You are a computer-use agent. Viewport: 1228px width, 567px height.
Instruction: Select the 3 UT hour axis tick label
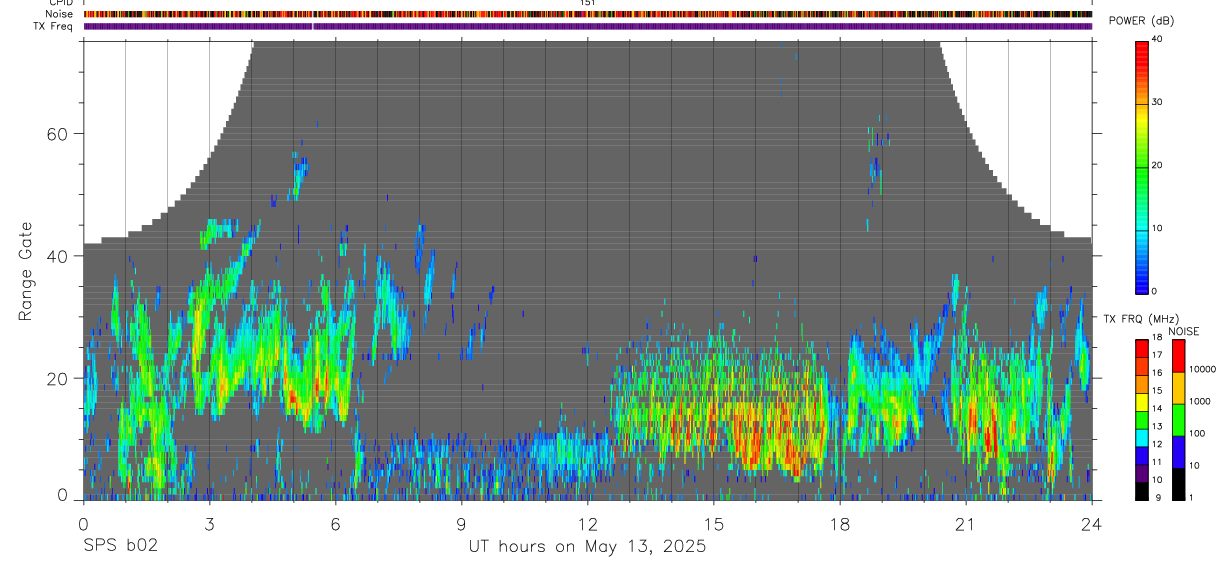coord(209,524)
